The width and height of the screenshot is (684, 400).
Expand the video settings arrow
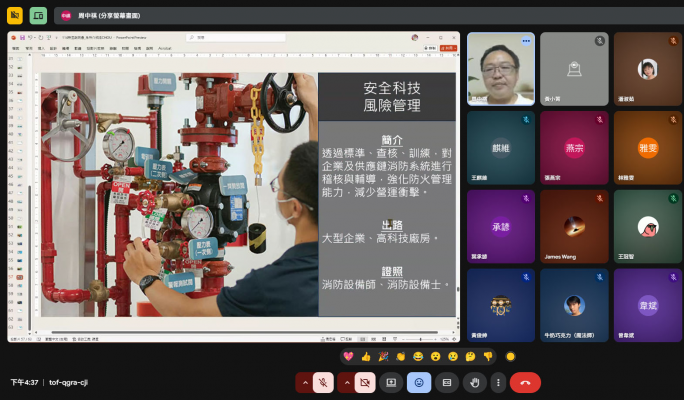(347, 382)
